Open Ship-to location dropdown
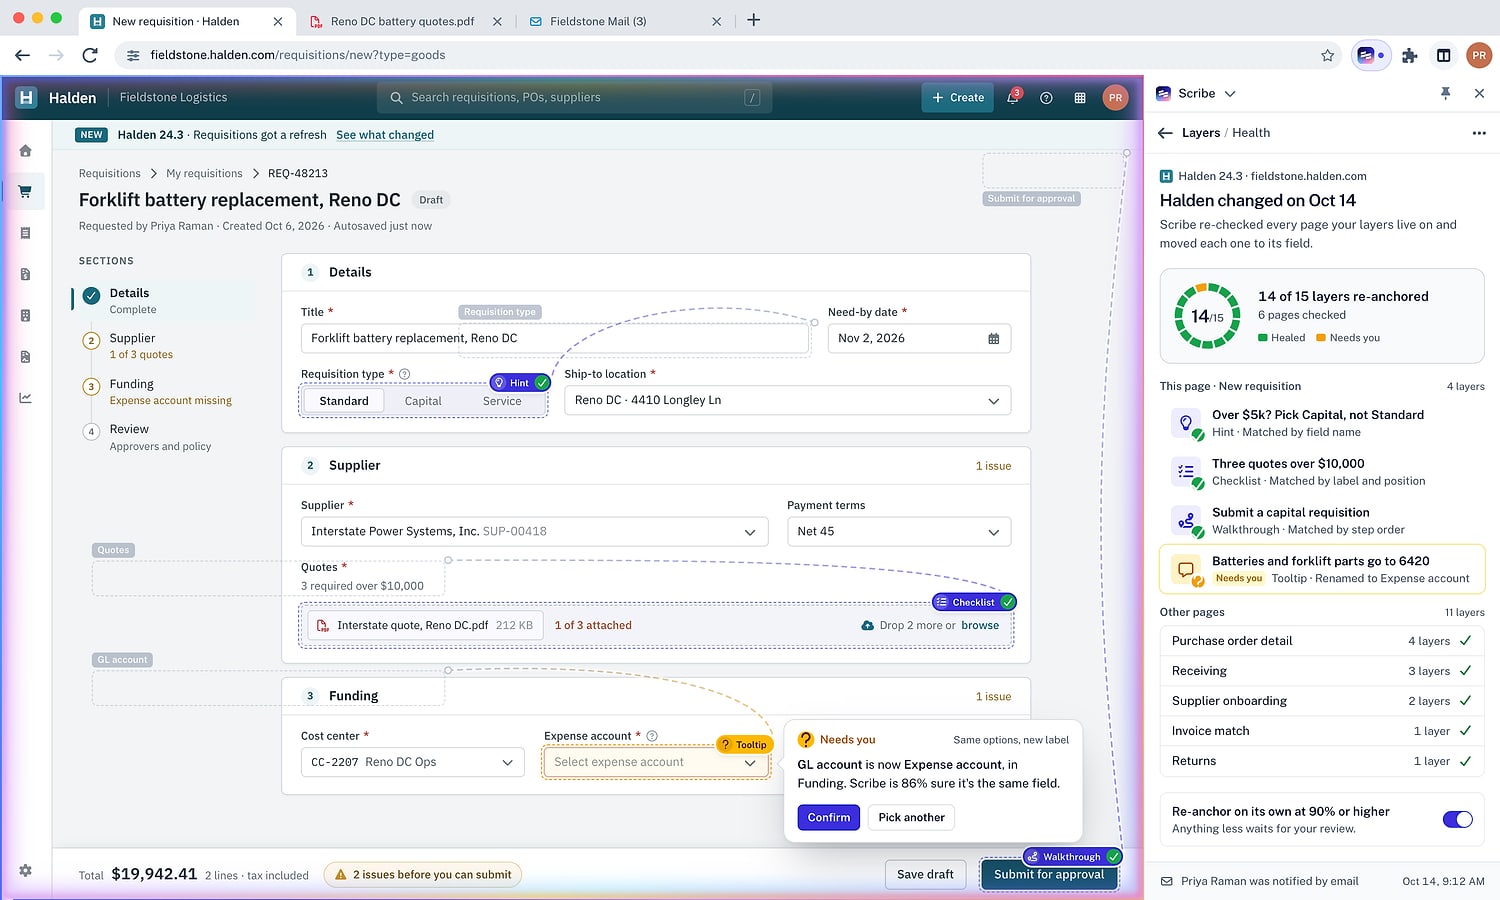Screen dimensions: 1500x900 point(788,400)
